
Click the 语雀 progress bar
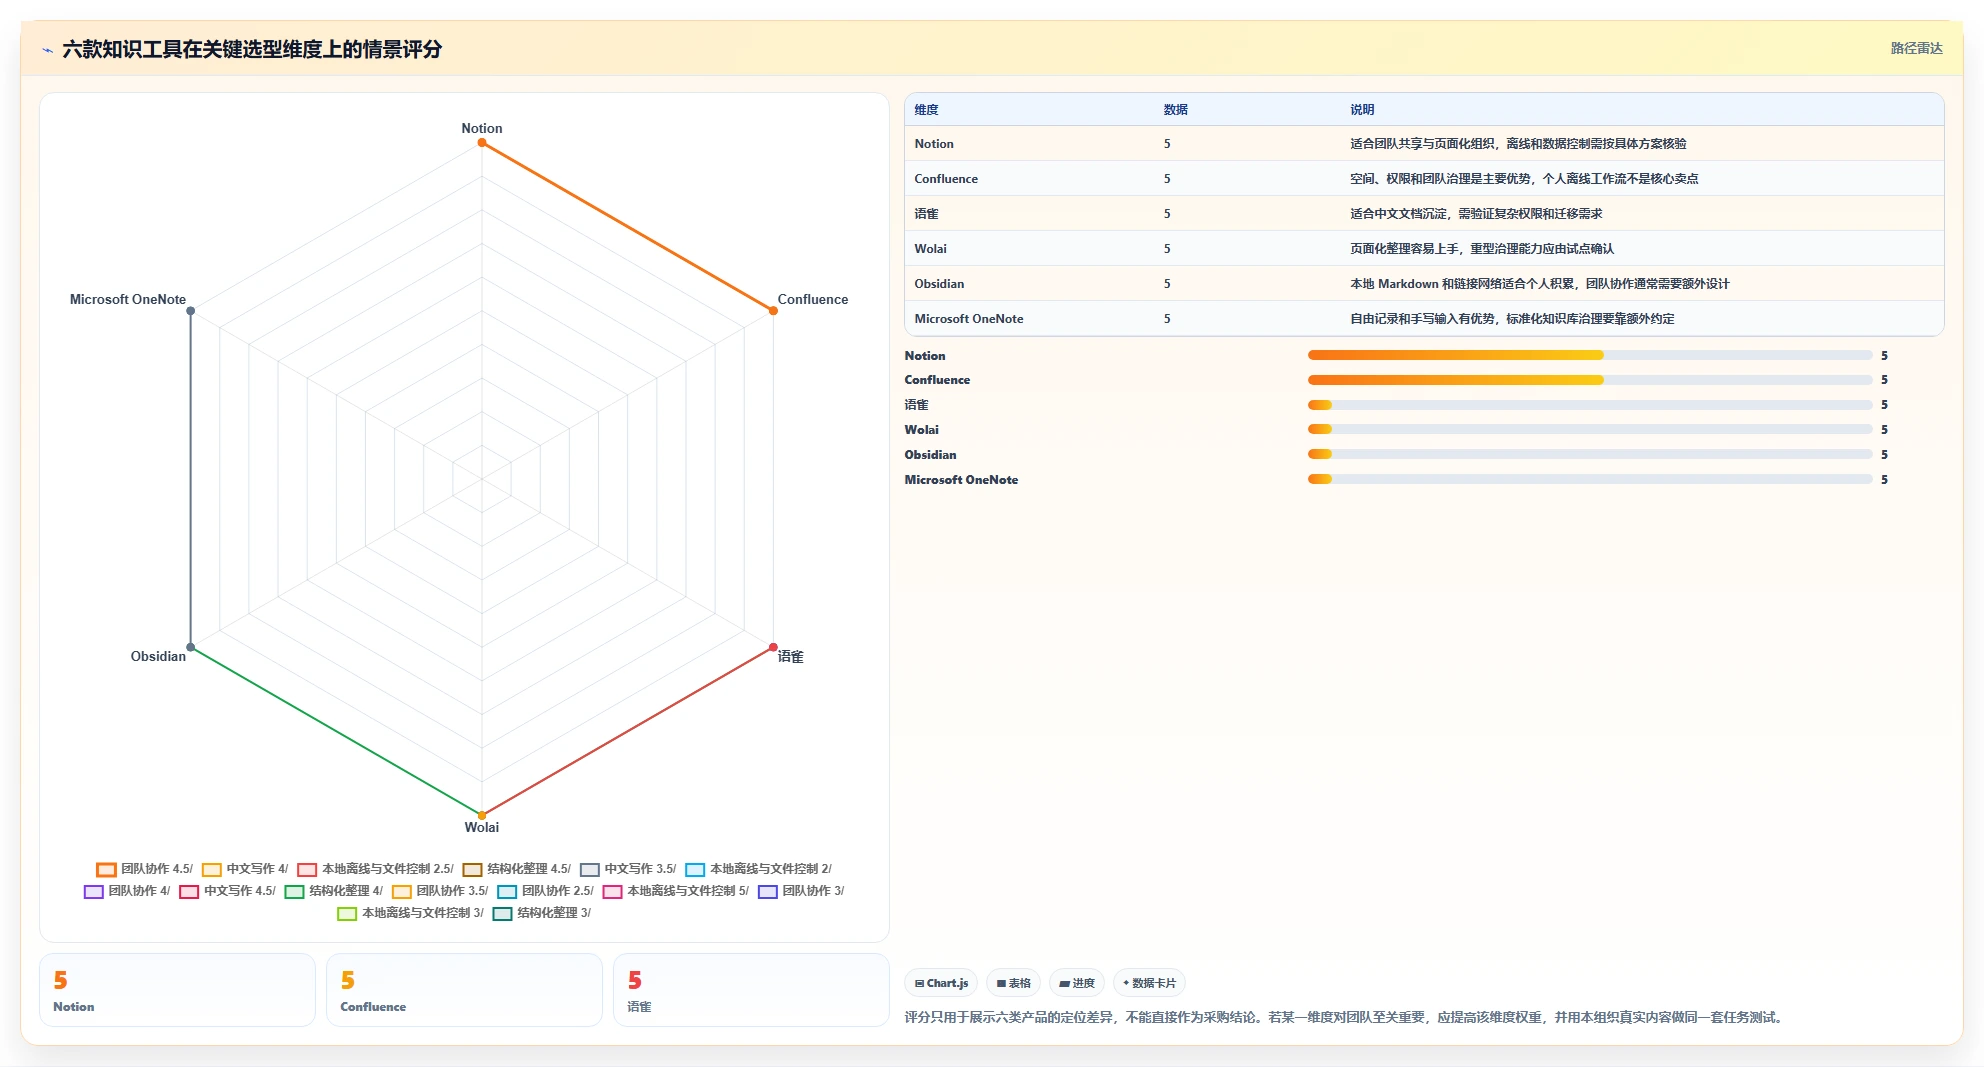[1590, 405]
